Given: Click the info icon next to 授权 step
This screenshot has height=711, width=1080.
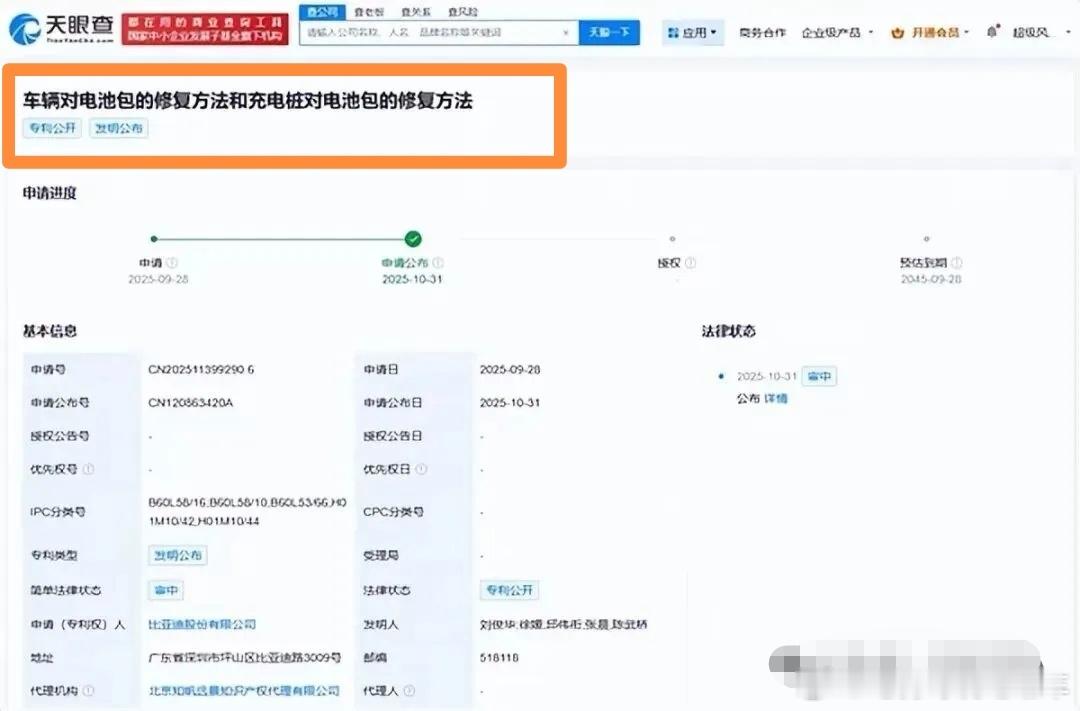Looking at the screenshot, I should click(691, 262).
